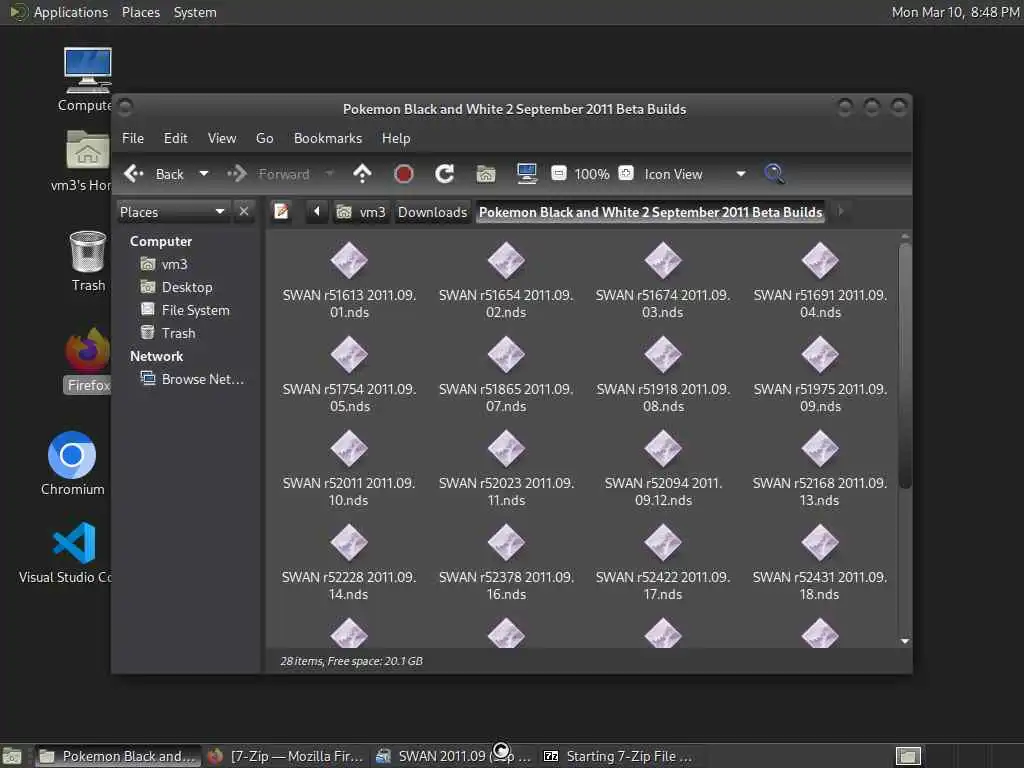Screen dimensions: 1024x768
Task: Click the status bar item count text
Action: pyautogui.click(x=351, y=661)
